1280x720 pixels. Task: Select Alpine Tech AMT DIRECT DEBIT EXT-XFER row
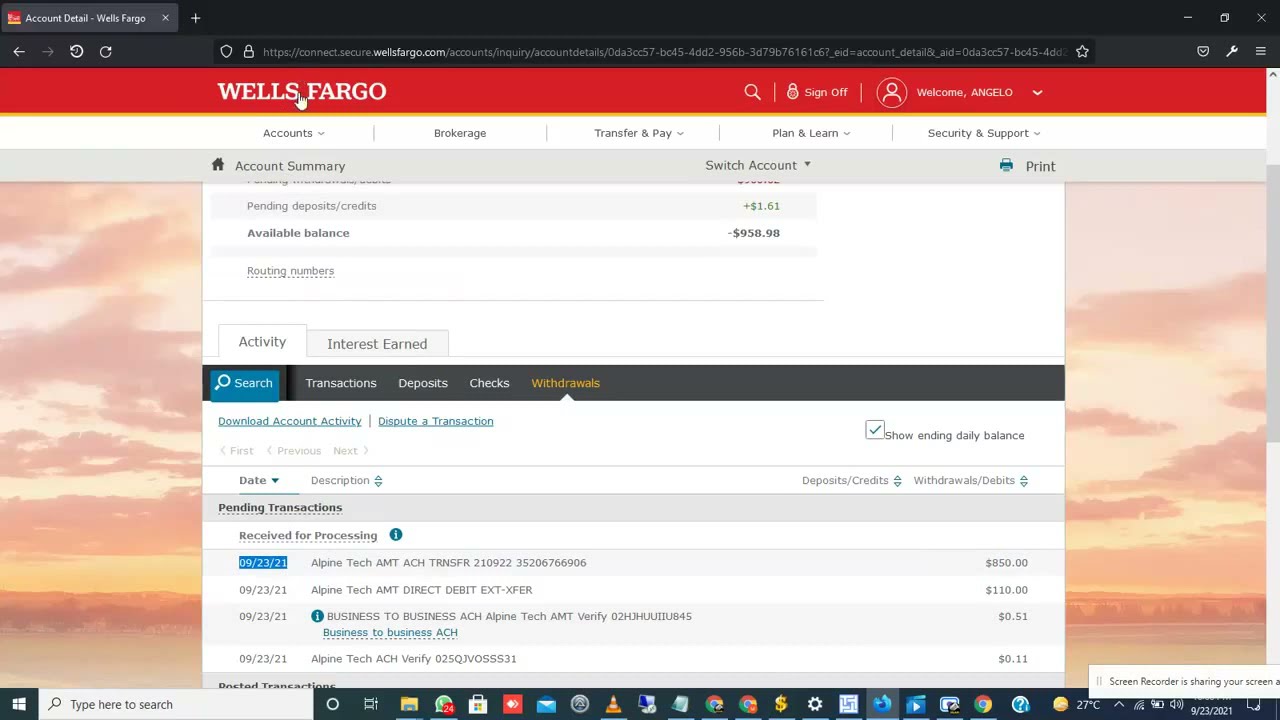pos(633,590)
